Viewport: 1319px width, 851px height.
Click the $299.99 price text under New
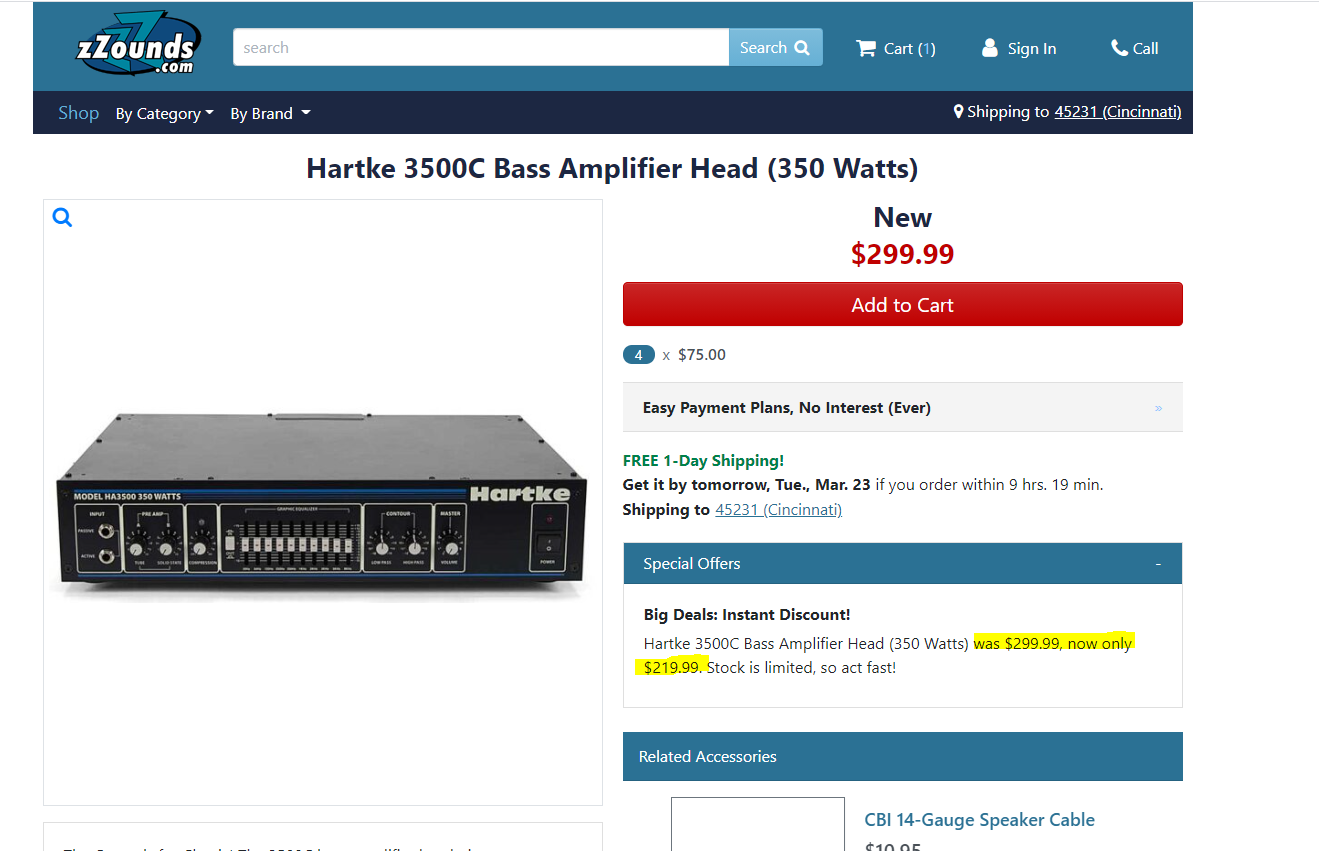(x=902, y=254)
